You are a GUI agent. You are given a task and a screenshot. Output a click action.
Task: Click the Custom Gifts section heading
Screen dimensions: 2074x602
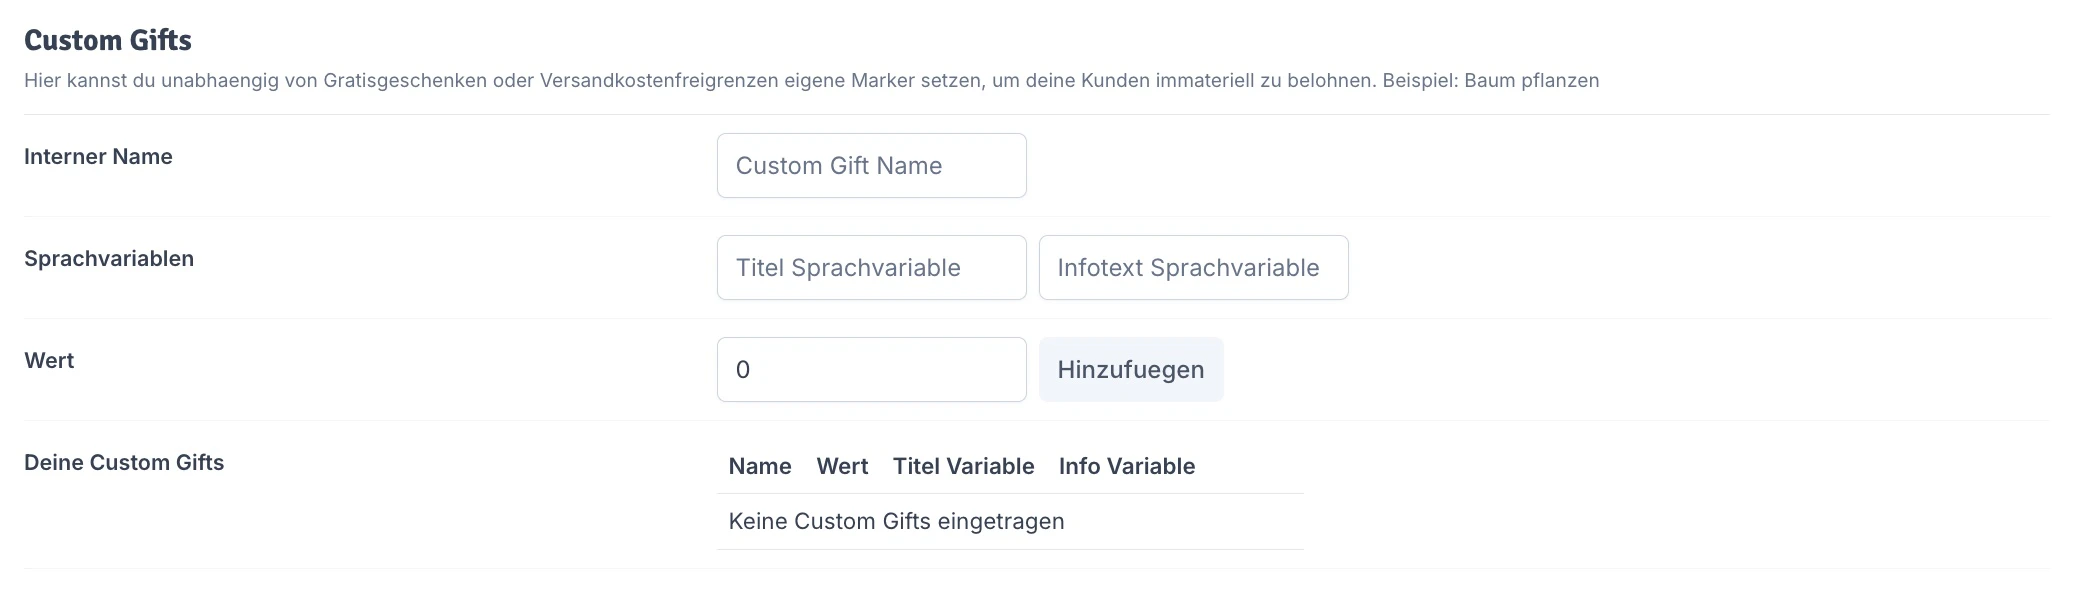[106, 40]
